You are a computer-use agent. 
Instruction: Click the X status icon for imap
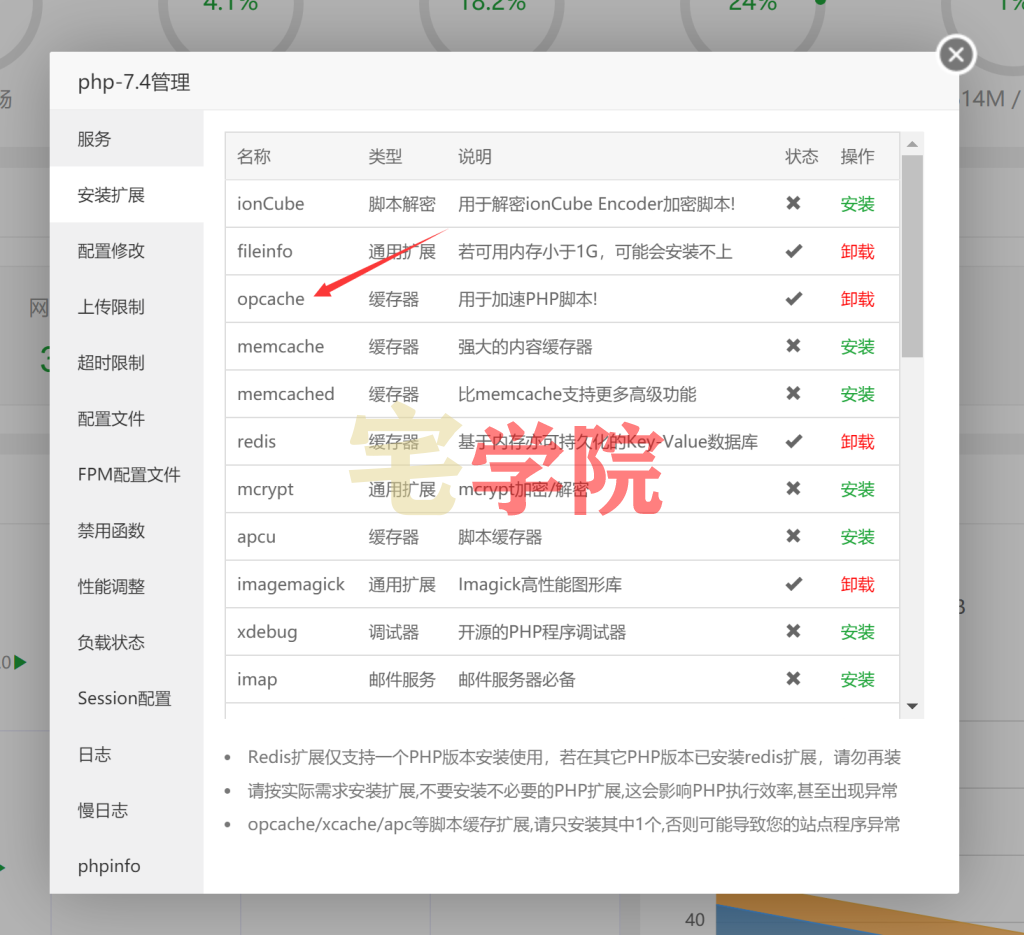793,678
